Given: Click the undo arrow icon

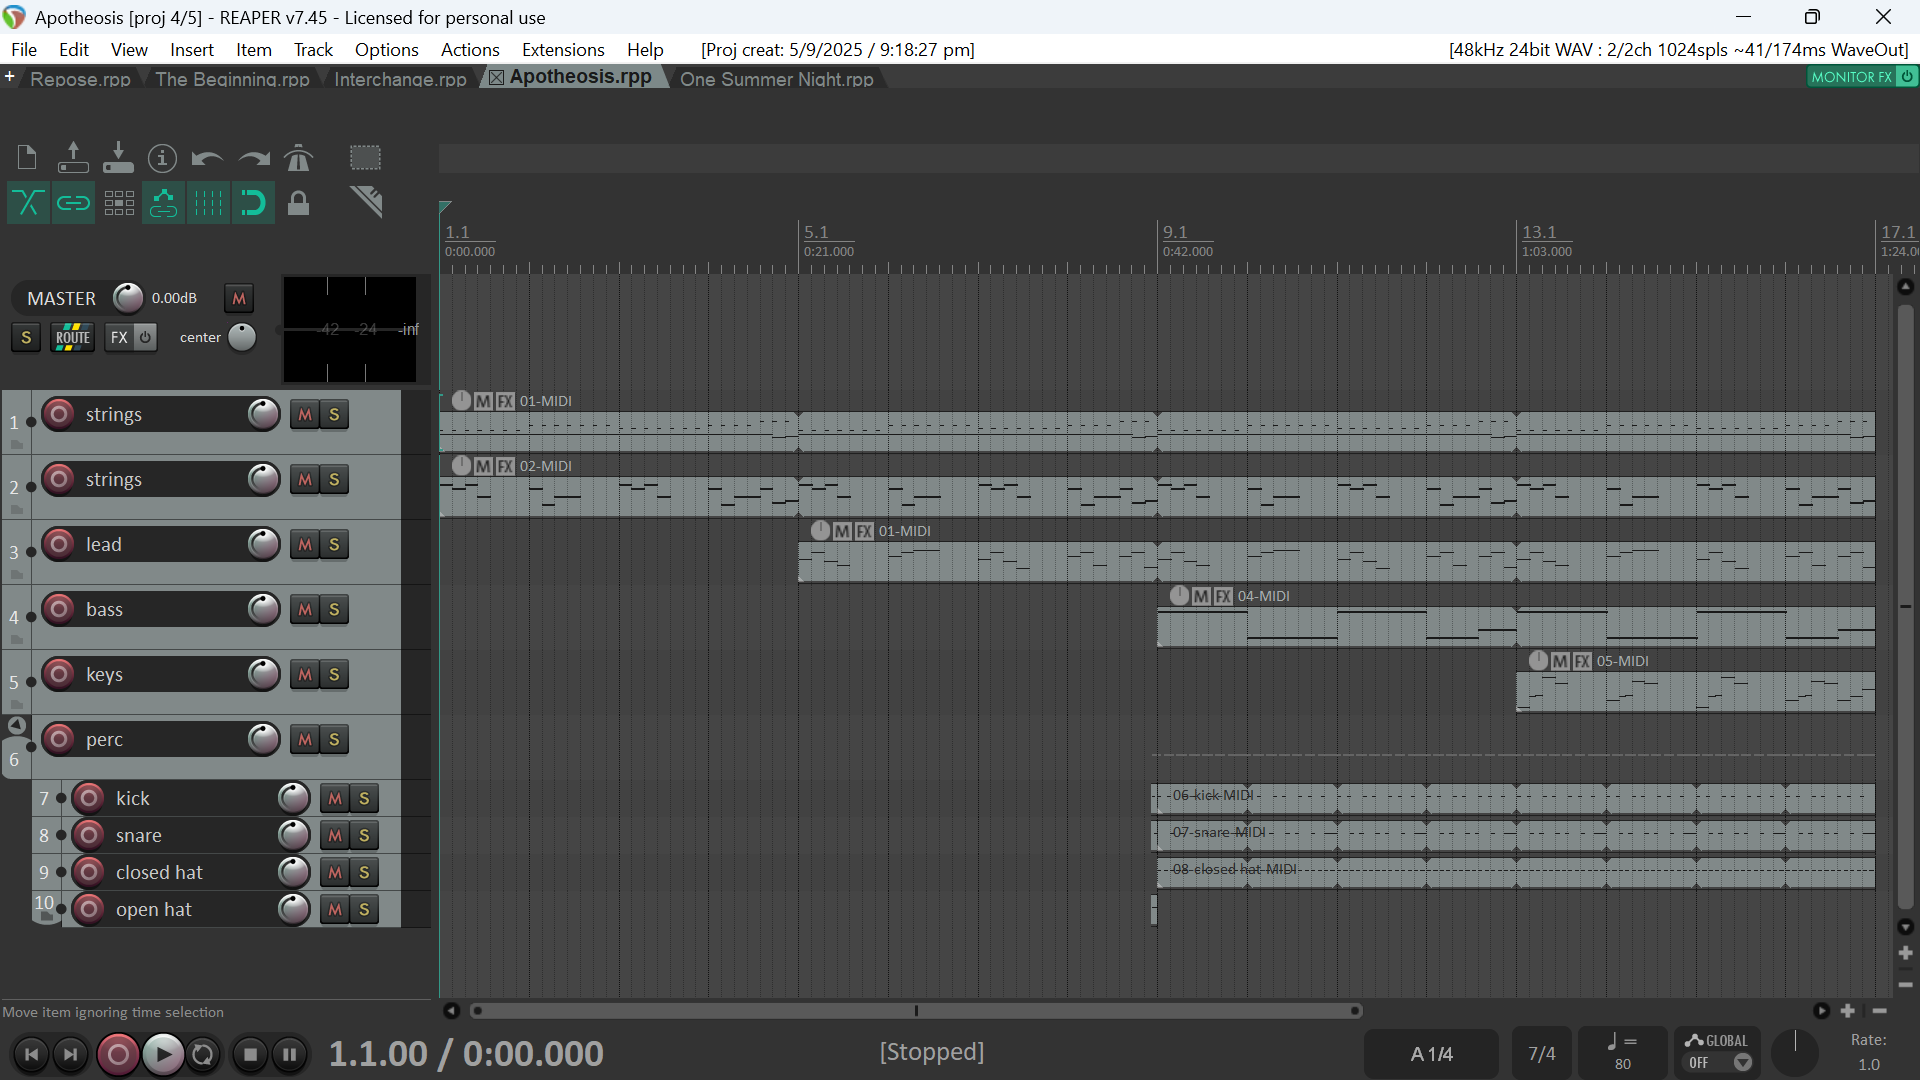Looking at the screenshot, I should [x=207, y=158].
